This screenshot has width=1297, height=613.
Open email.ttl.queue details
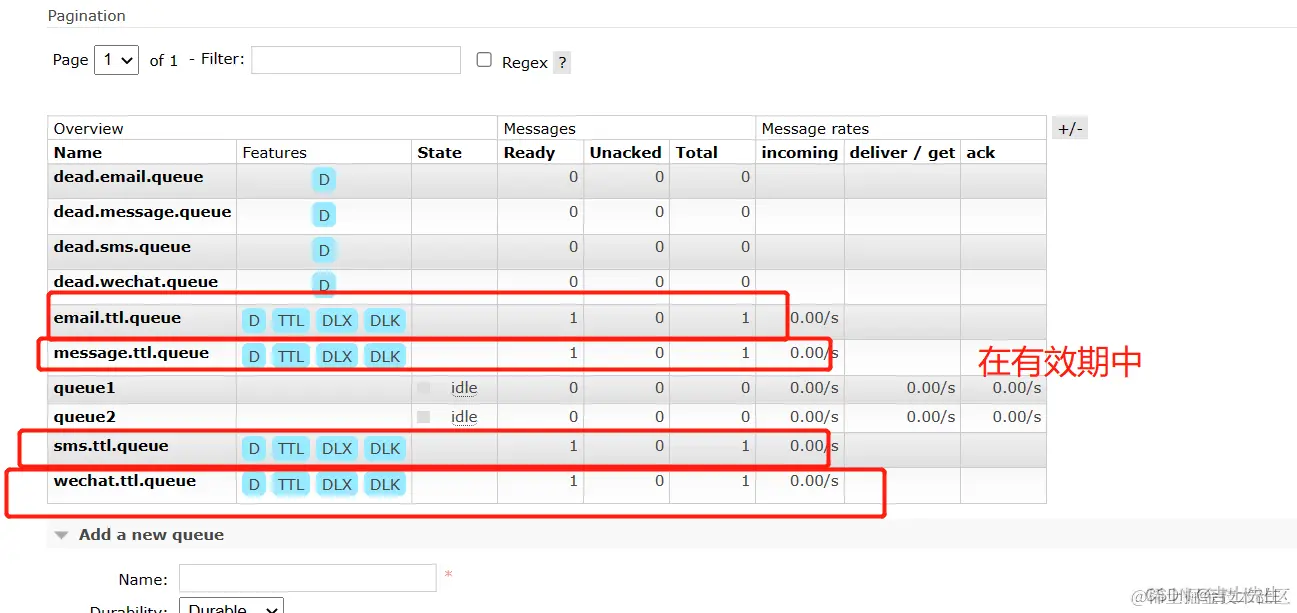pos(117,318)
